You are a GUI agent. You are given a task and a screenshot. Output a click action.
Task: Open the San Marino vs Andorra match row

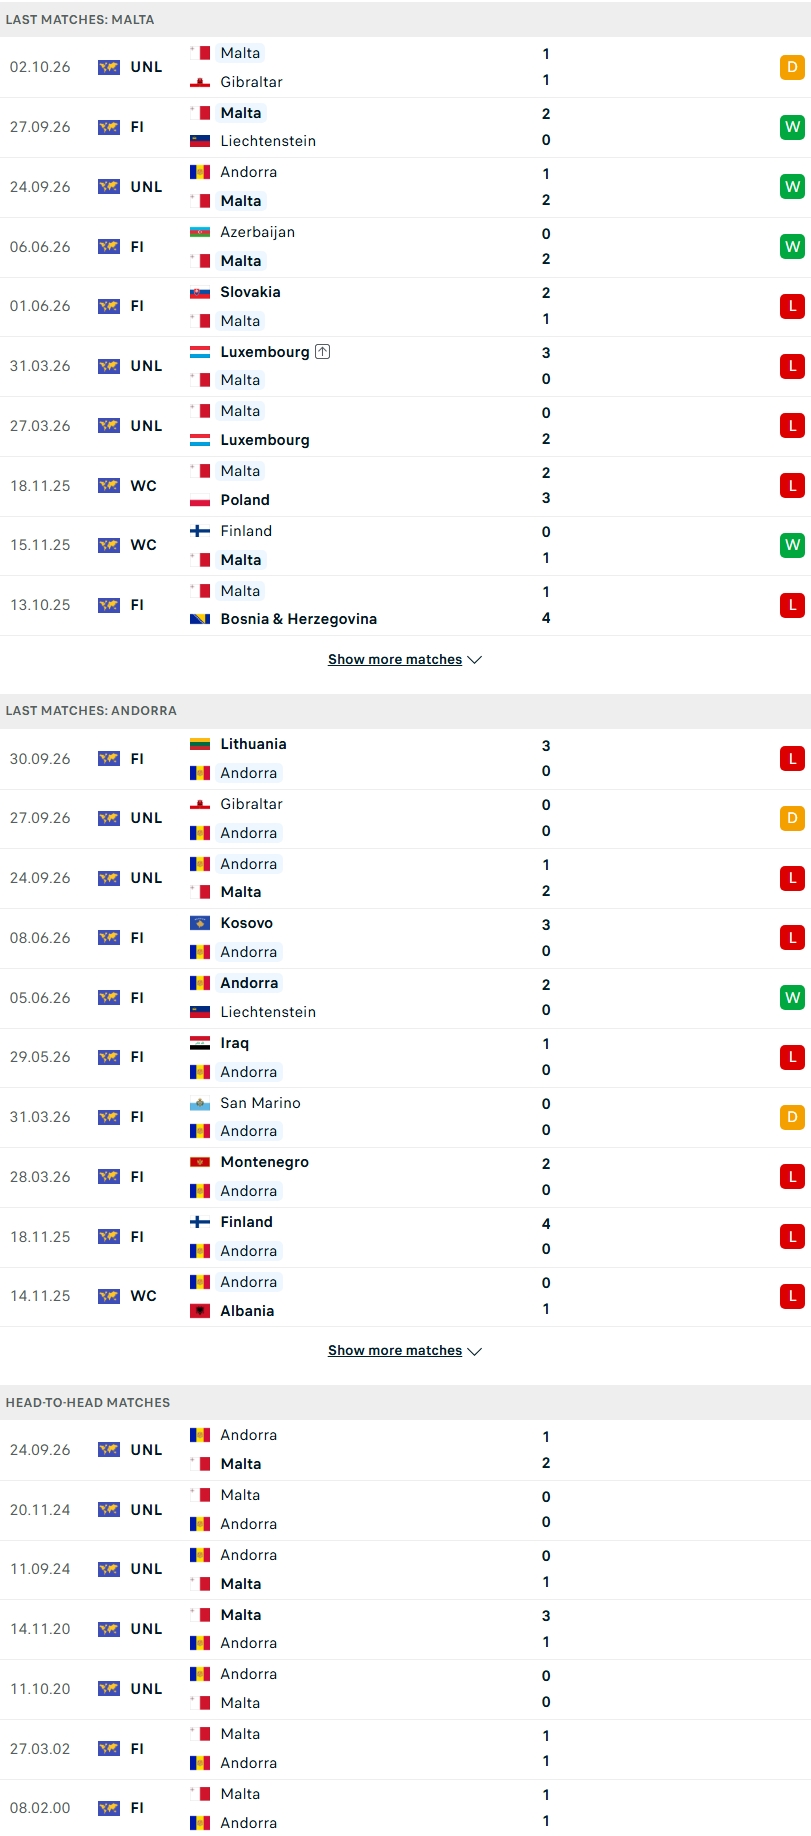point(405,1117)
